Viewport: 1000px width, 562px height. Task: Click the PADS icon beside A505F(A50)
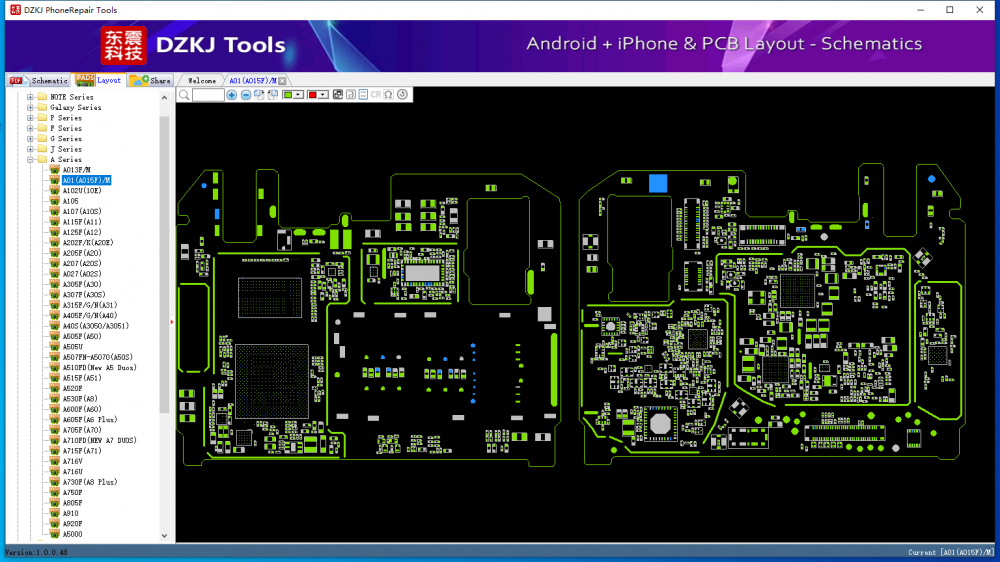point(55,337)
